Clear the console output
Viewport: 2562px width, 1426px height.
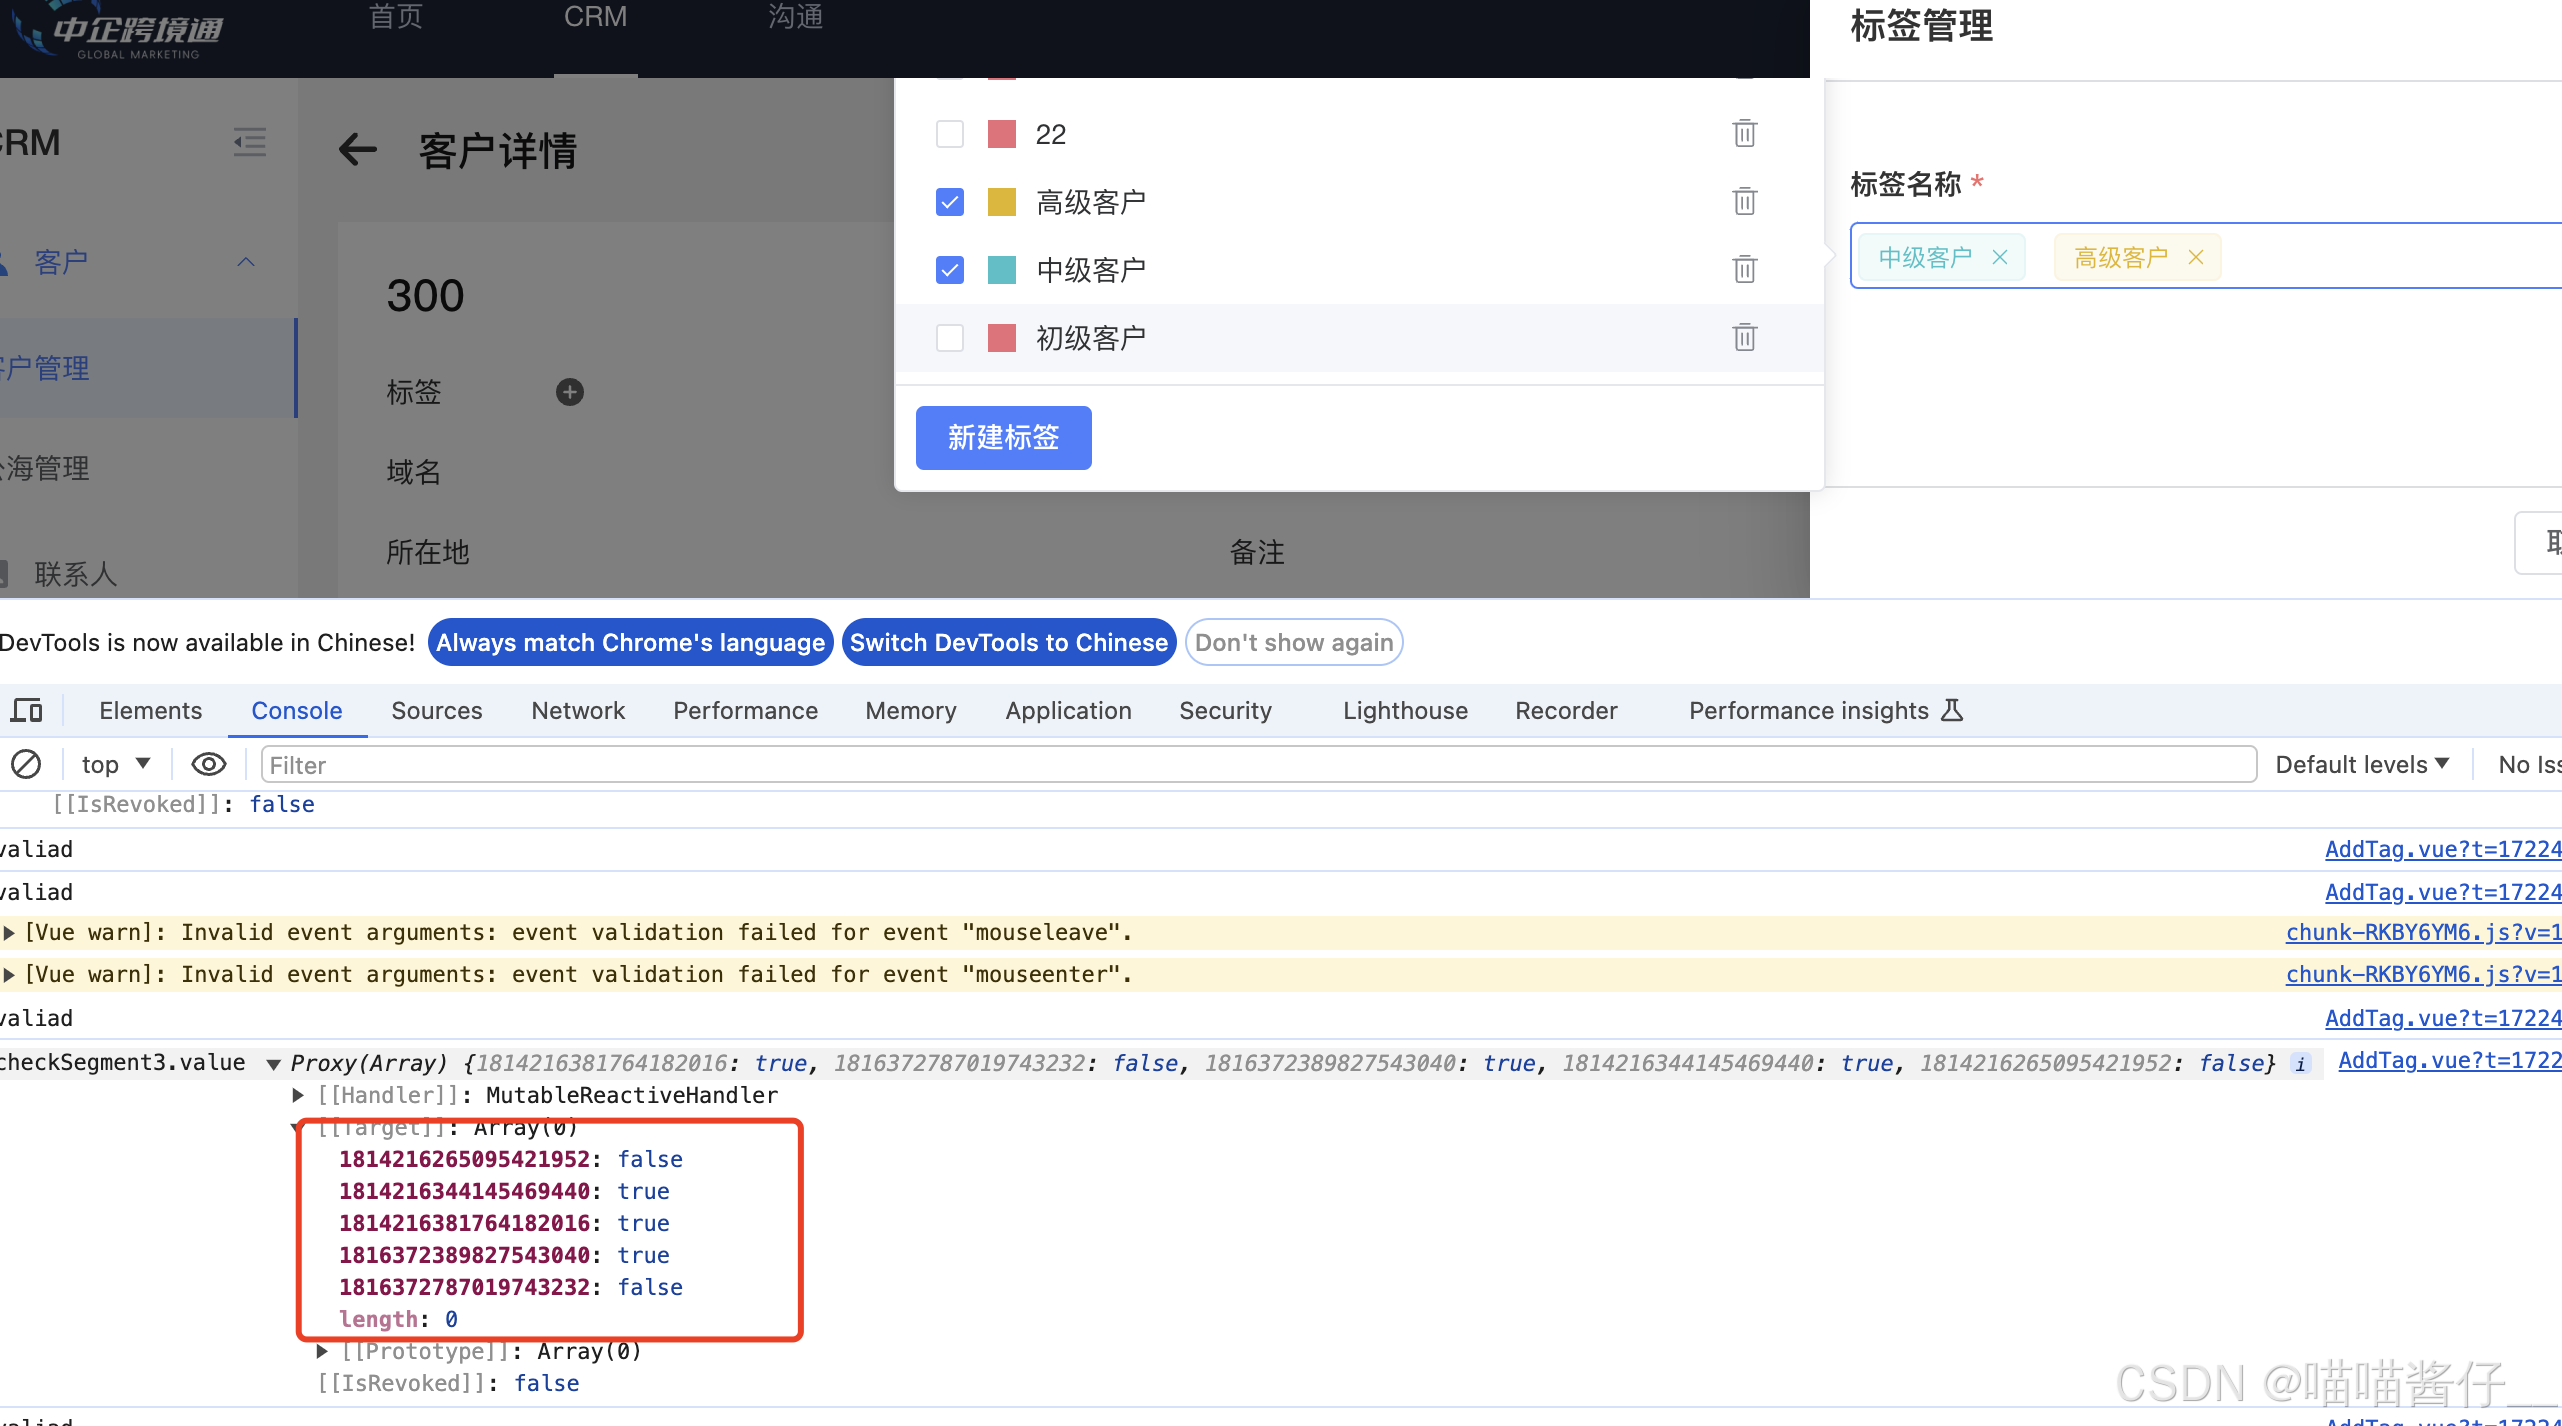pos(26,764)
